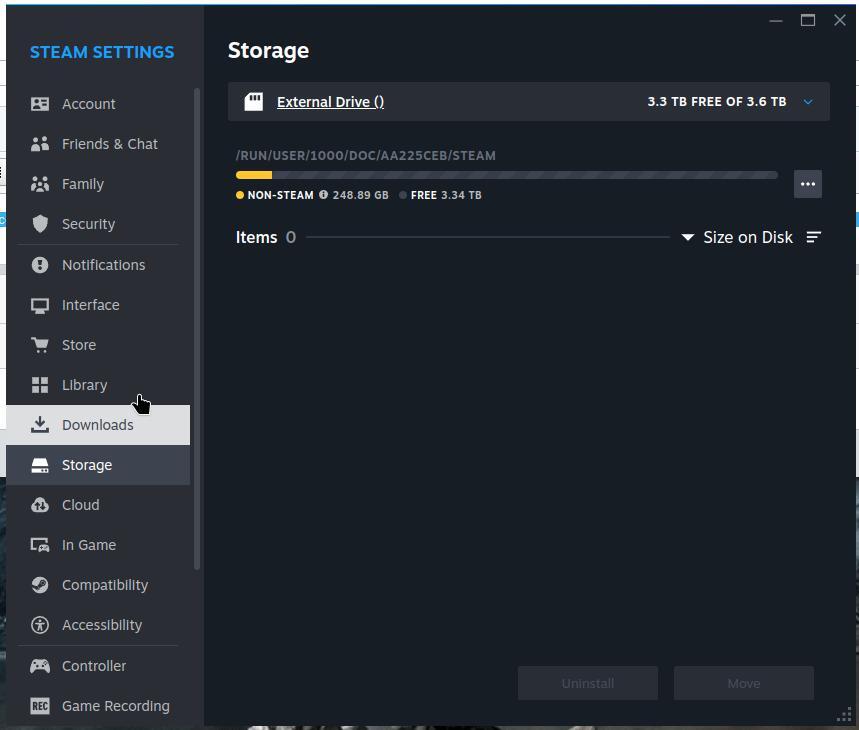Click the yellow NON-STEAM legend dot

(240, 195)
